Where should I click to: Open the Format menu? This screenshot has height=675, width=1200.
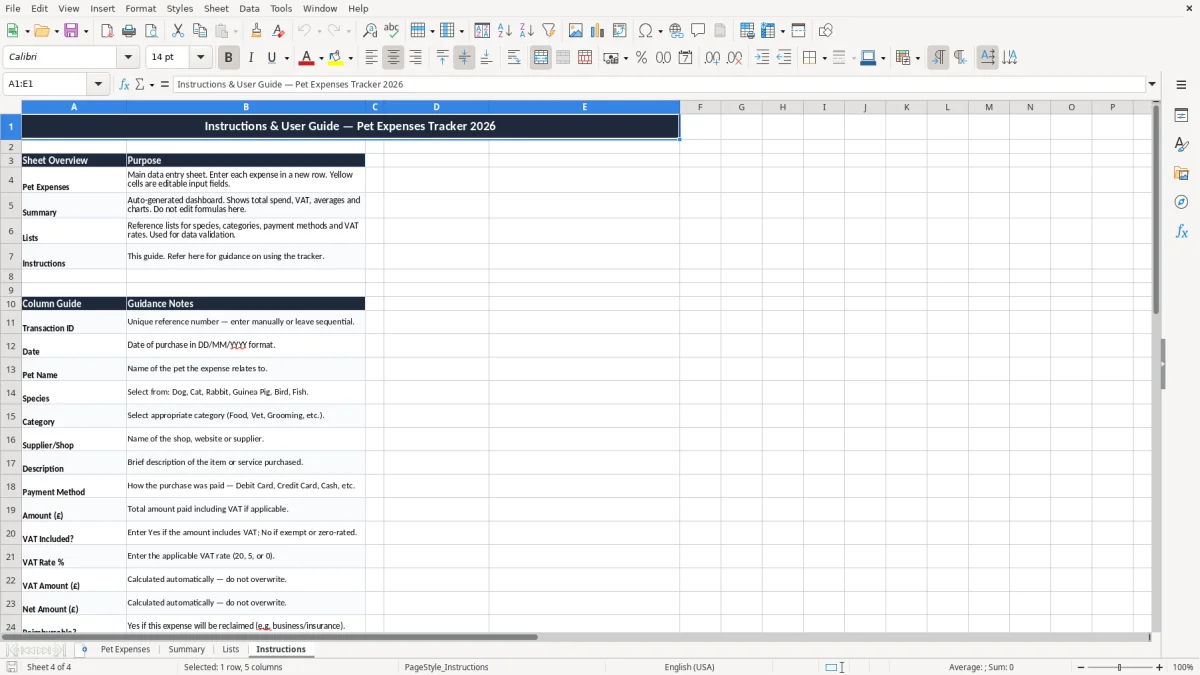[x=140, y=8]
